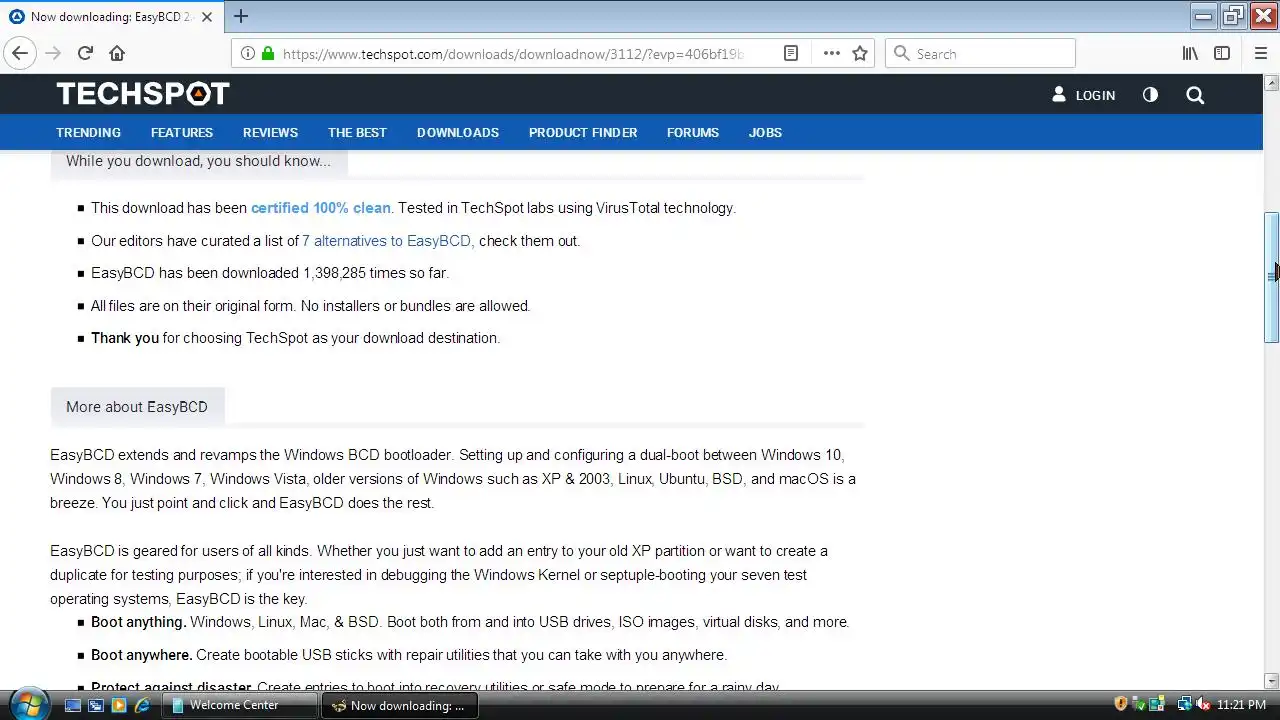Show site information icon in address bar
Screen dimensions: 1280x720
(248, 54)
